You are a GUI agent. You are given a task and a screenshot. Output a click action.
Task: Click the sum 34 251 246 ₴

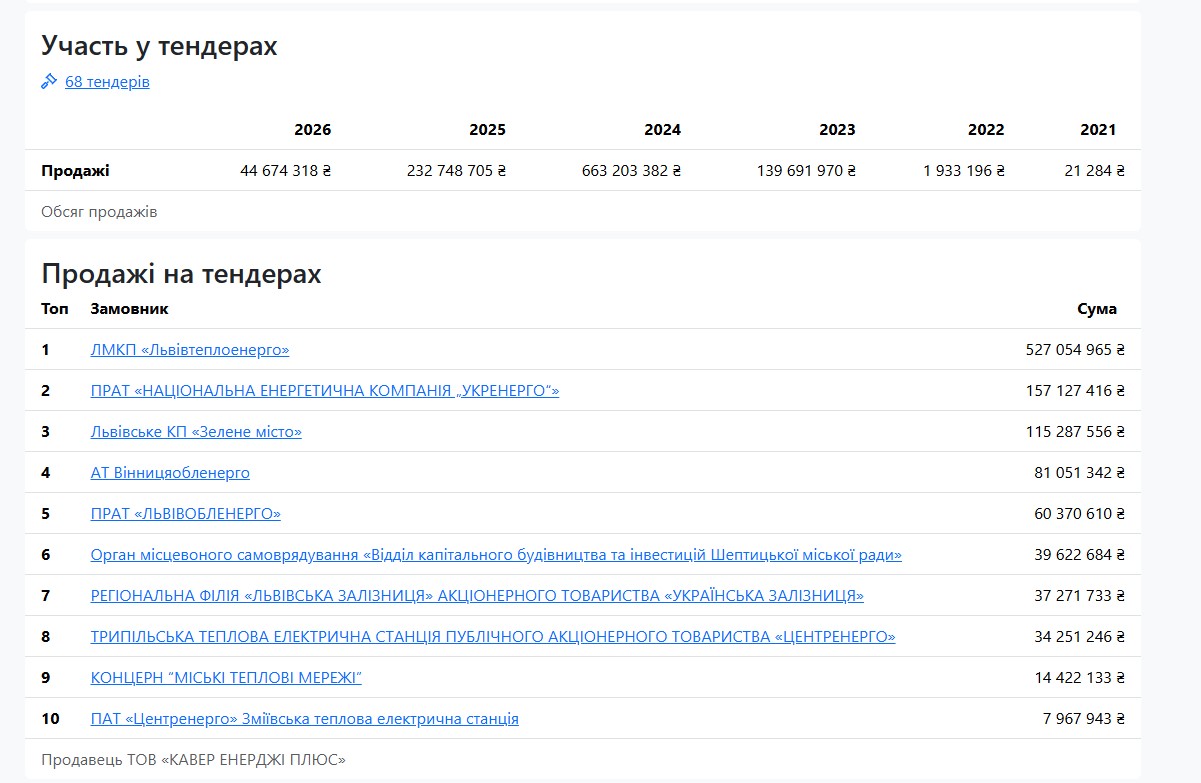pyautogui.click(x=1080, y=637)
